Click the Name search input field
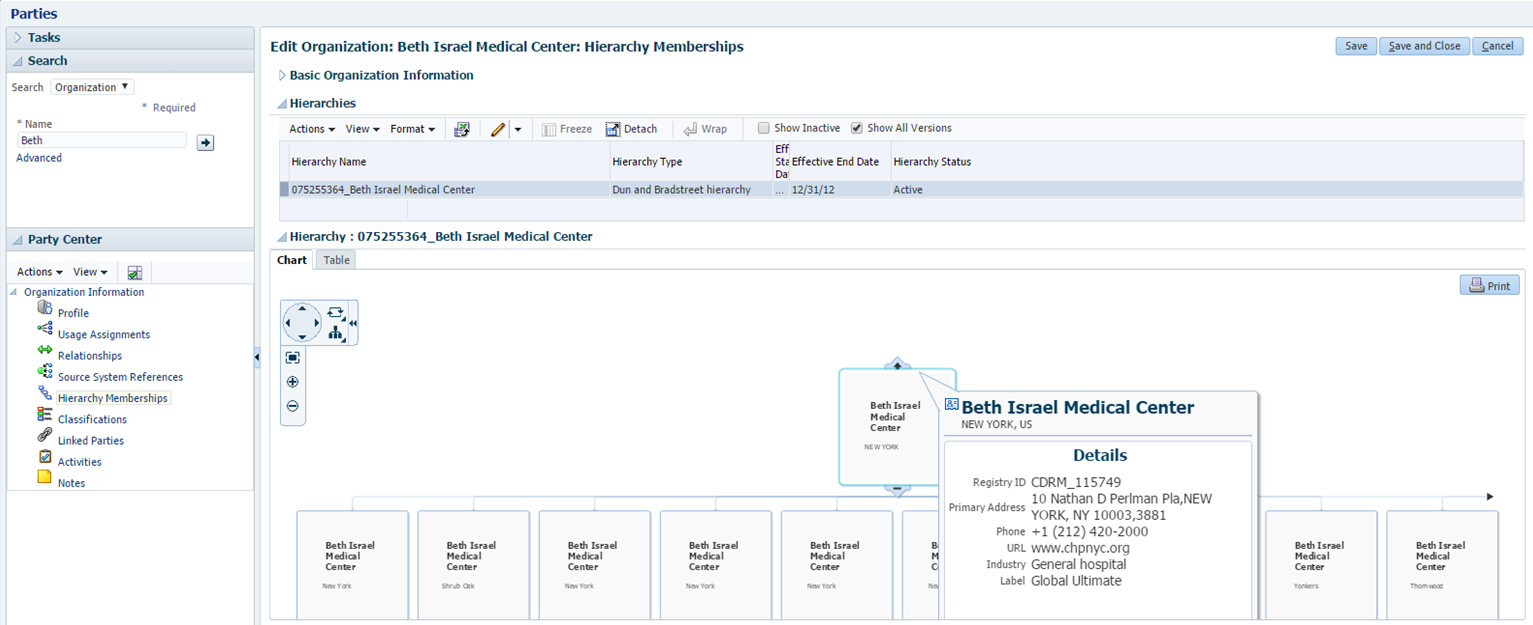The image size is (1533, 625). click(x=102, y=141)
